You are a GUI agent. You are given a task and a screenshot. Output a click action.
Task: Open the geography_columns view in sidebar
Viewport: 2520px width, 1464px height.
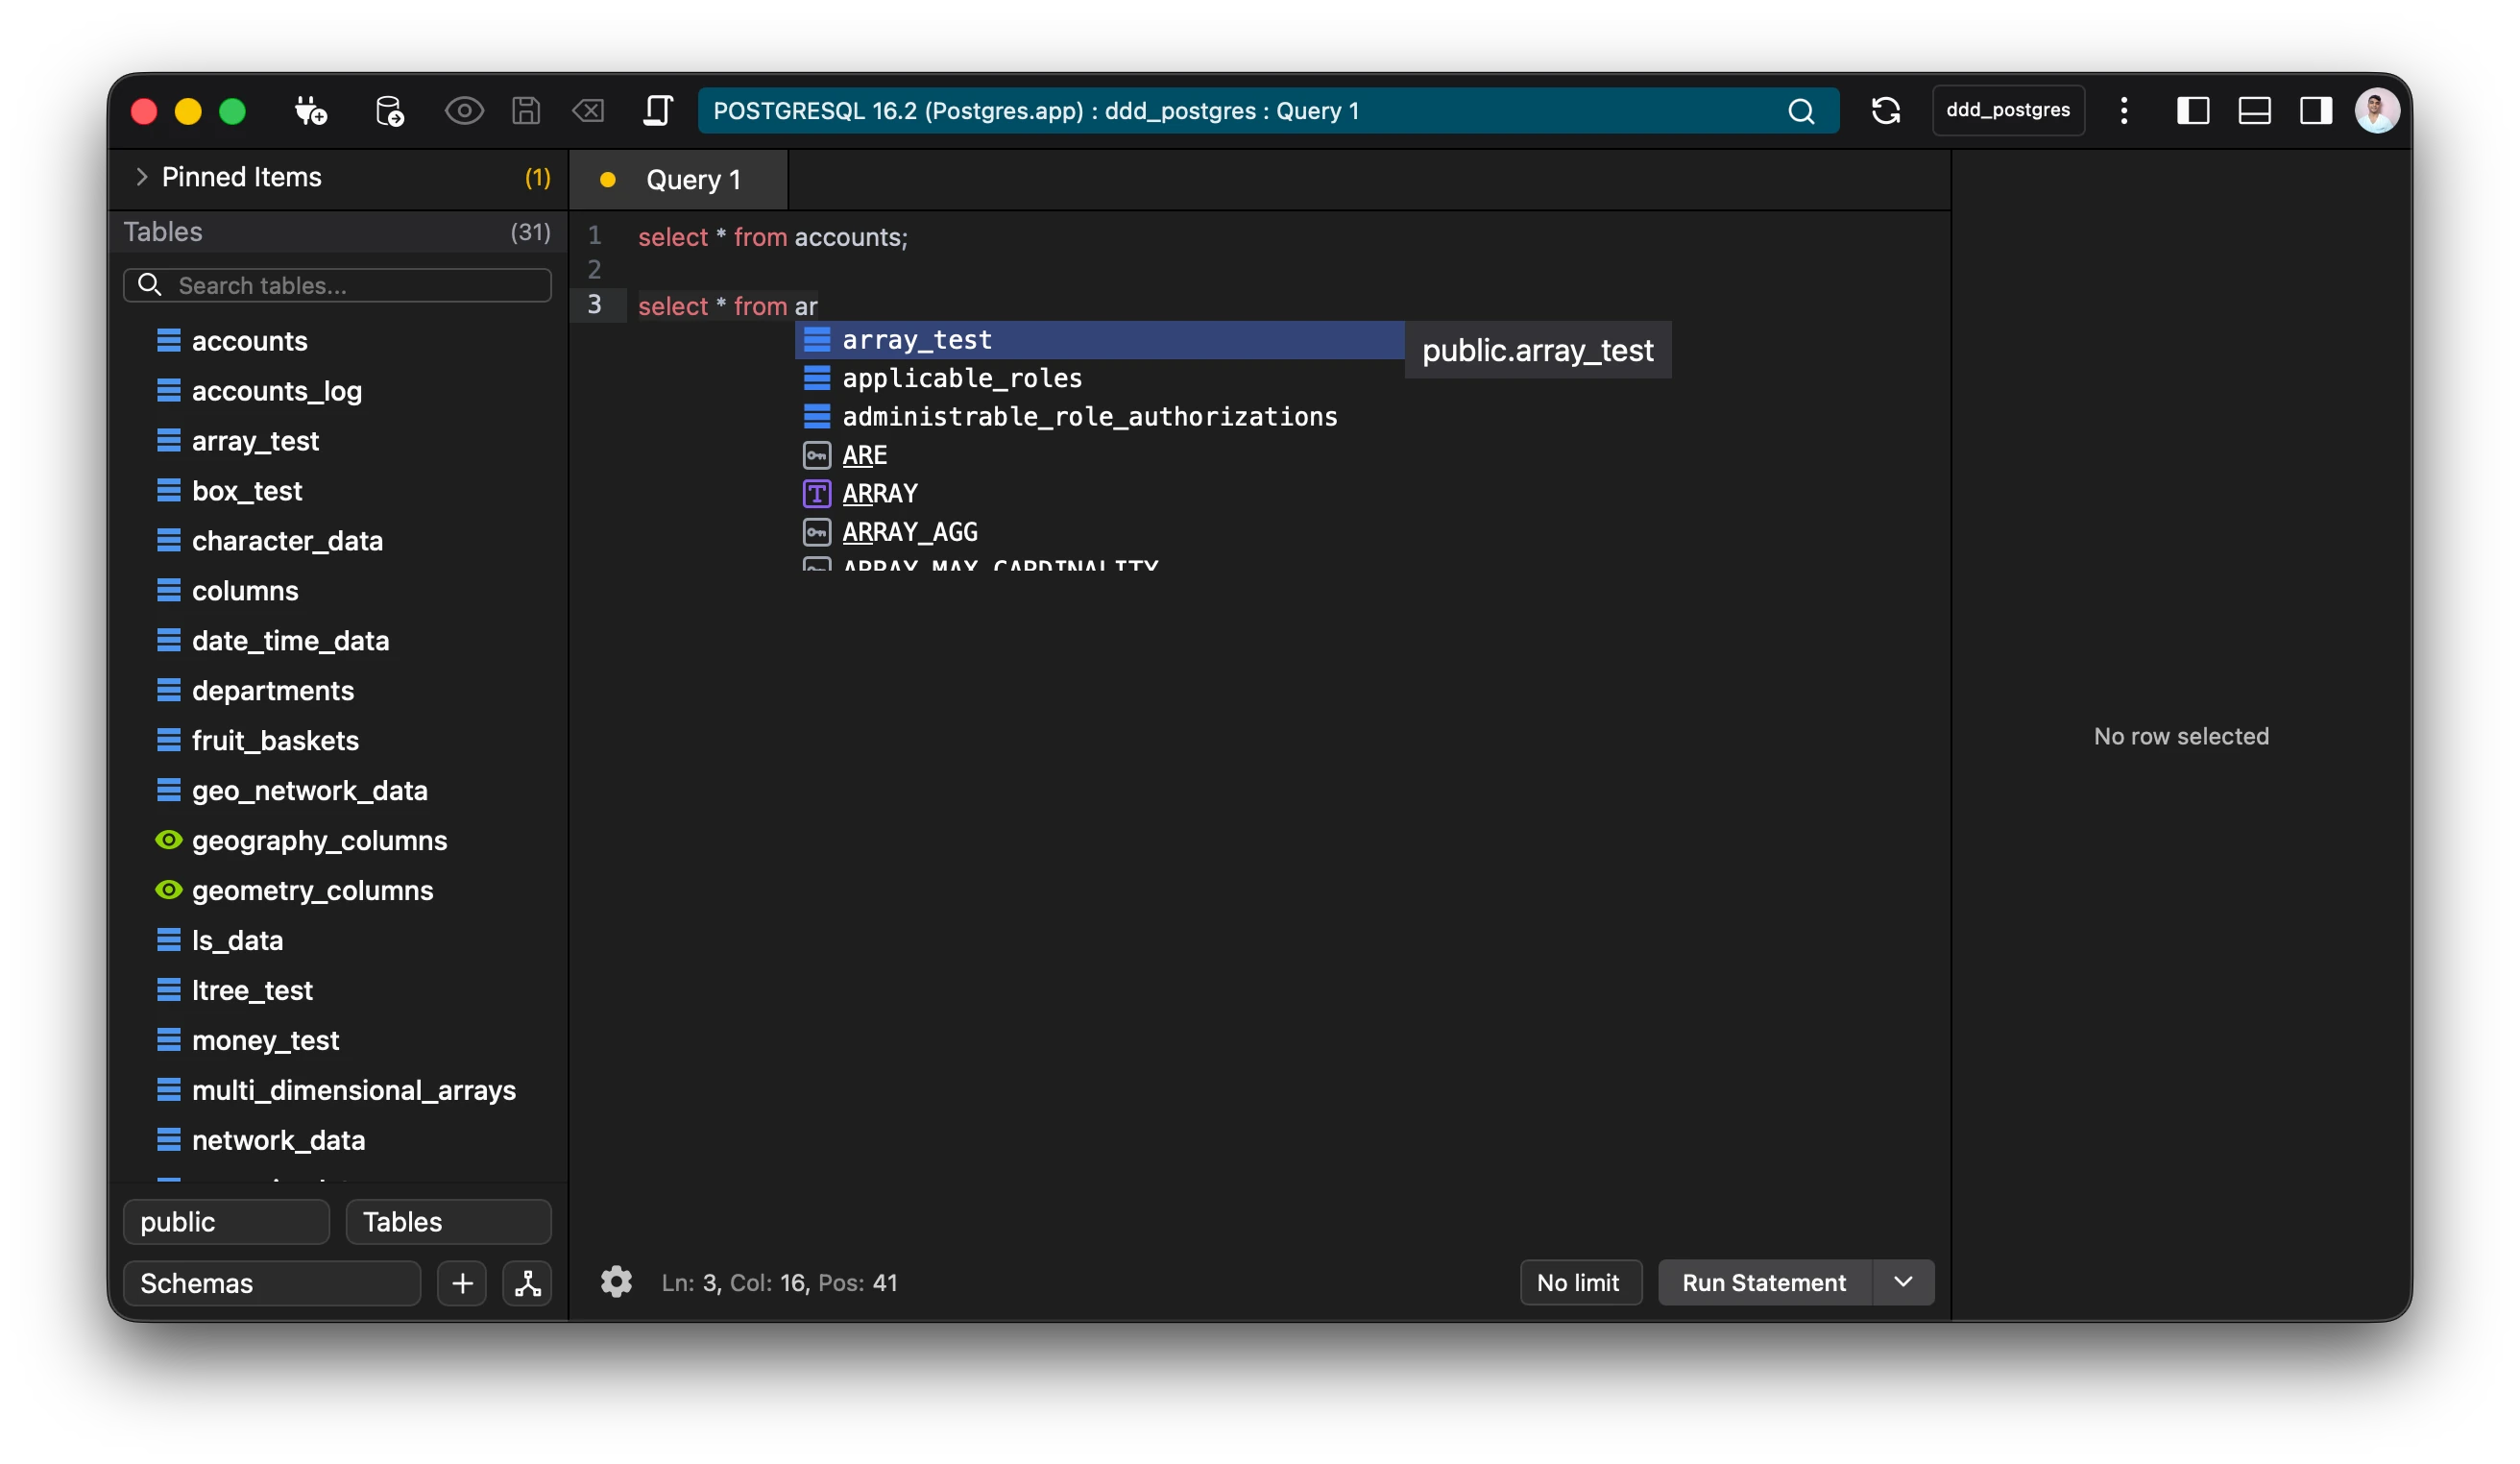click(319, 841)
